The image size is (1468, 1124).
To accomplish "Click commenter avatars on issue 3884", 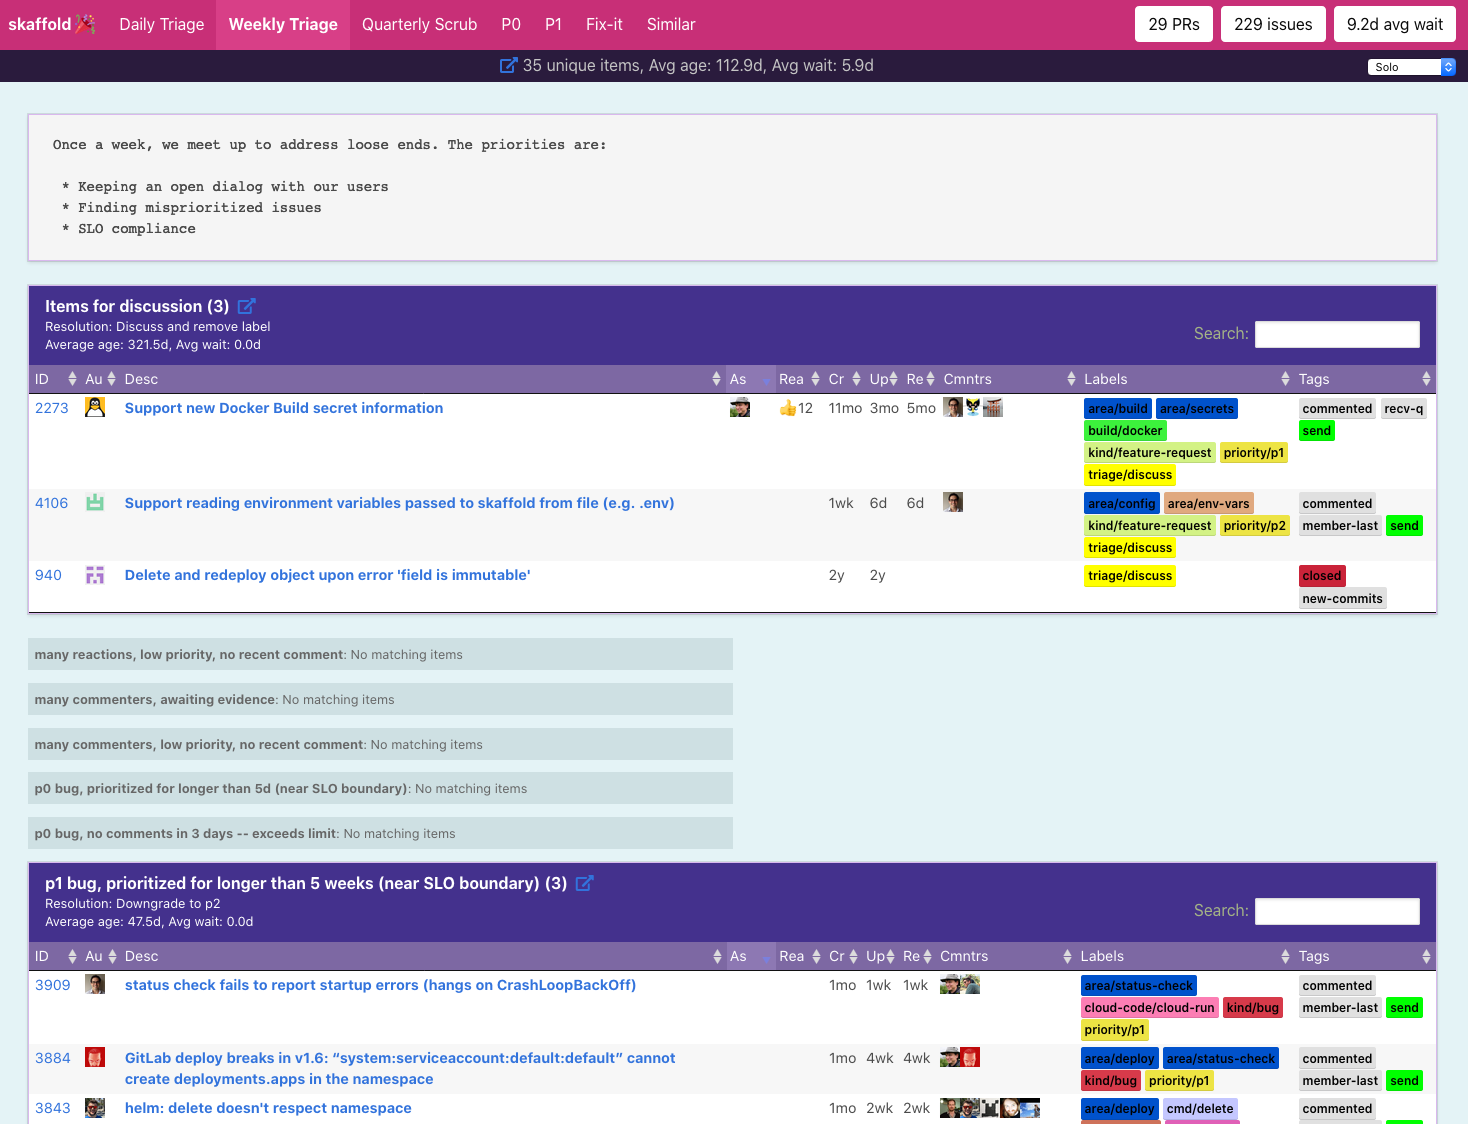I will click(960, 1057).
